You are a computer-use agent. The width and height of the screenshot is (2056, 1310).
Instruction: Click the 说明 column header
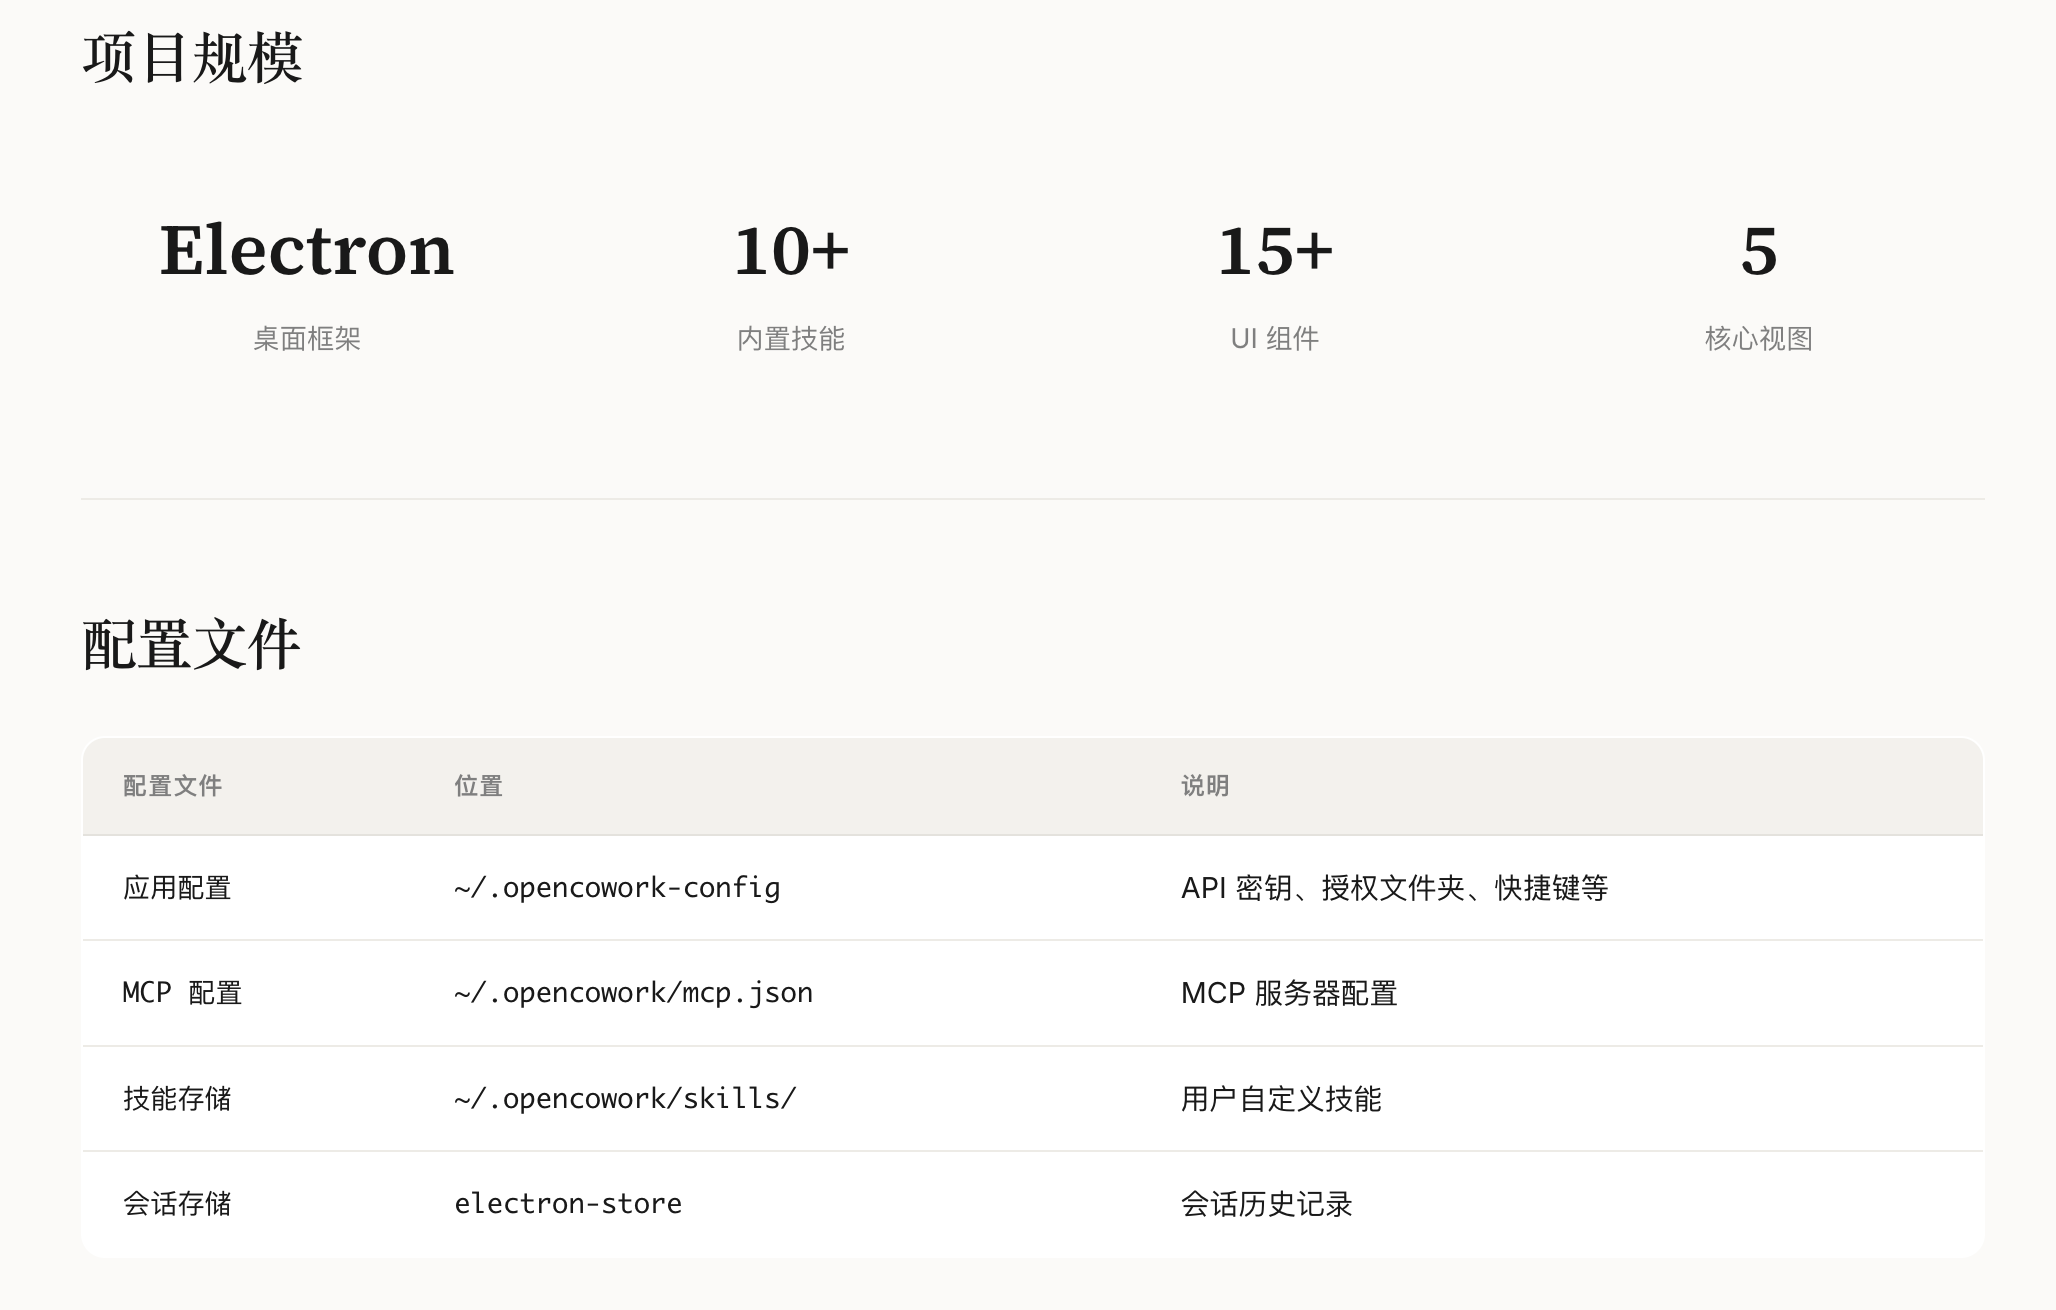pyautogui.click(x=1204, y=786)
